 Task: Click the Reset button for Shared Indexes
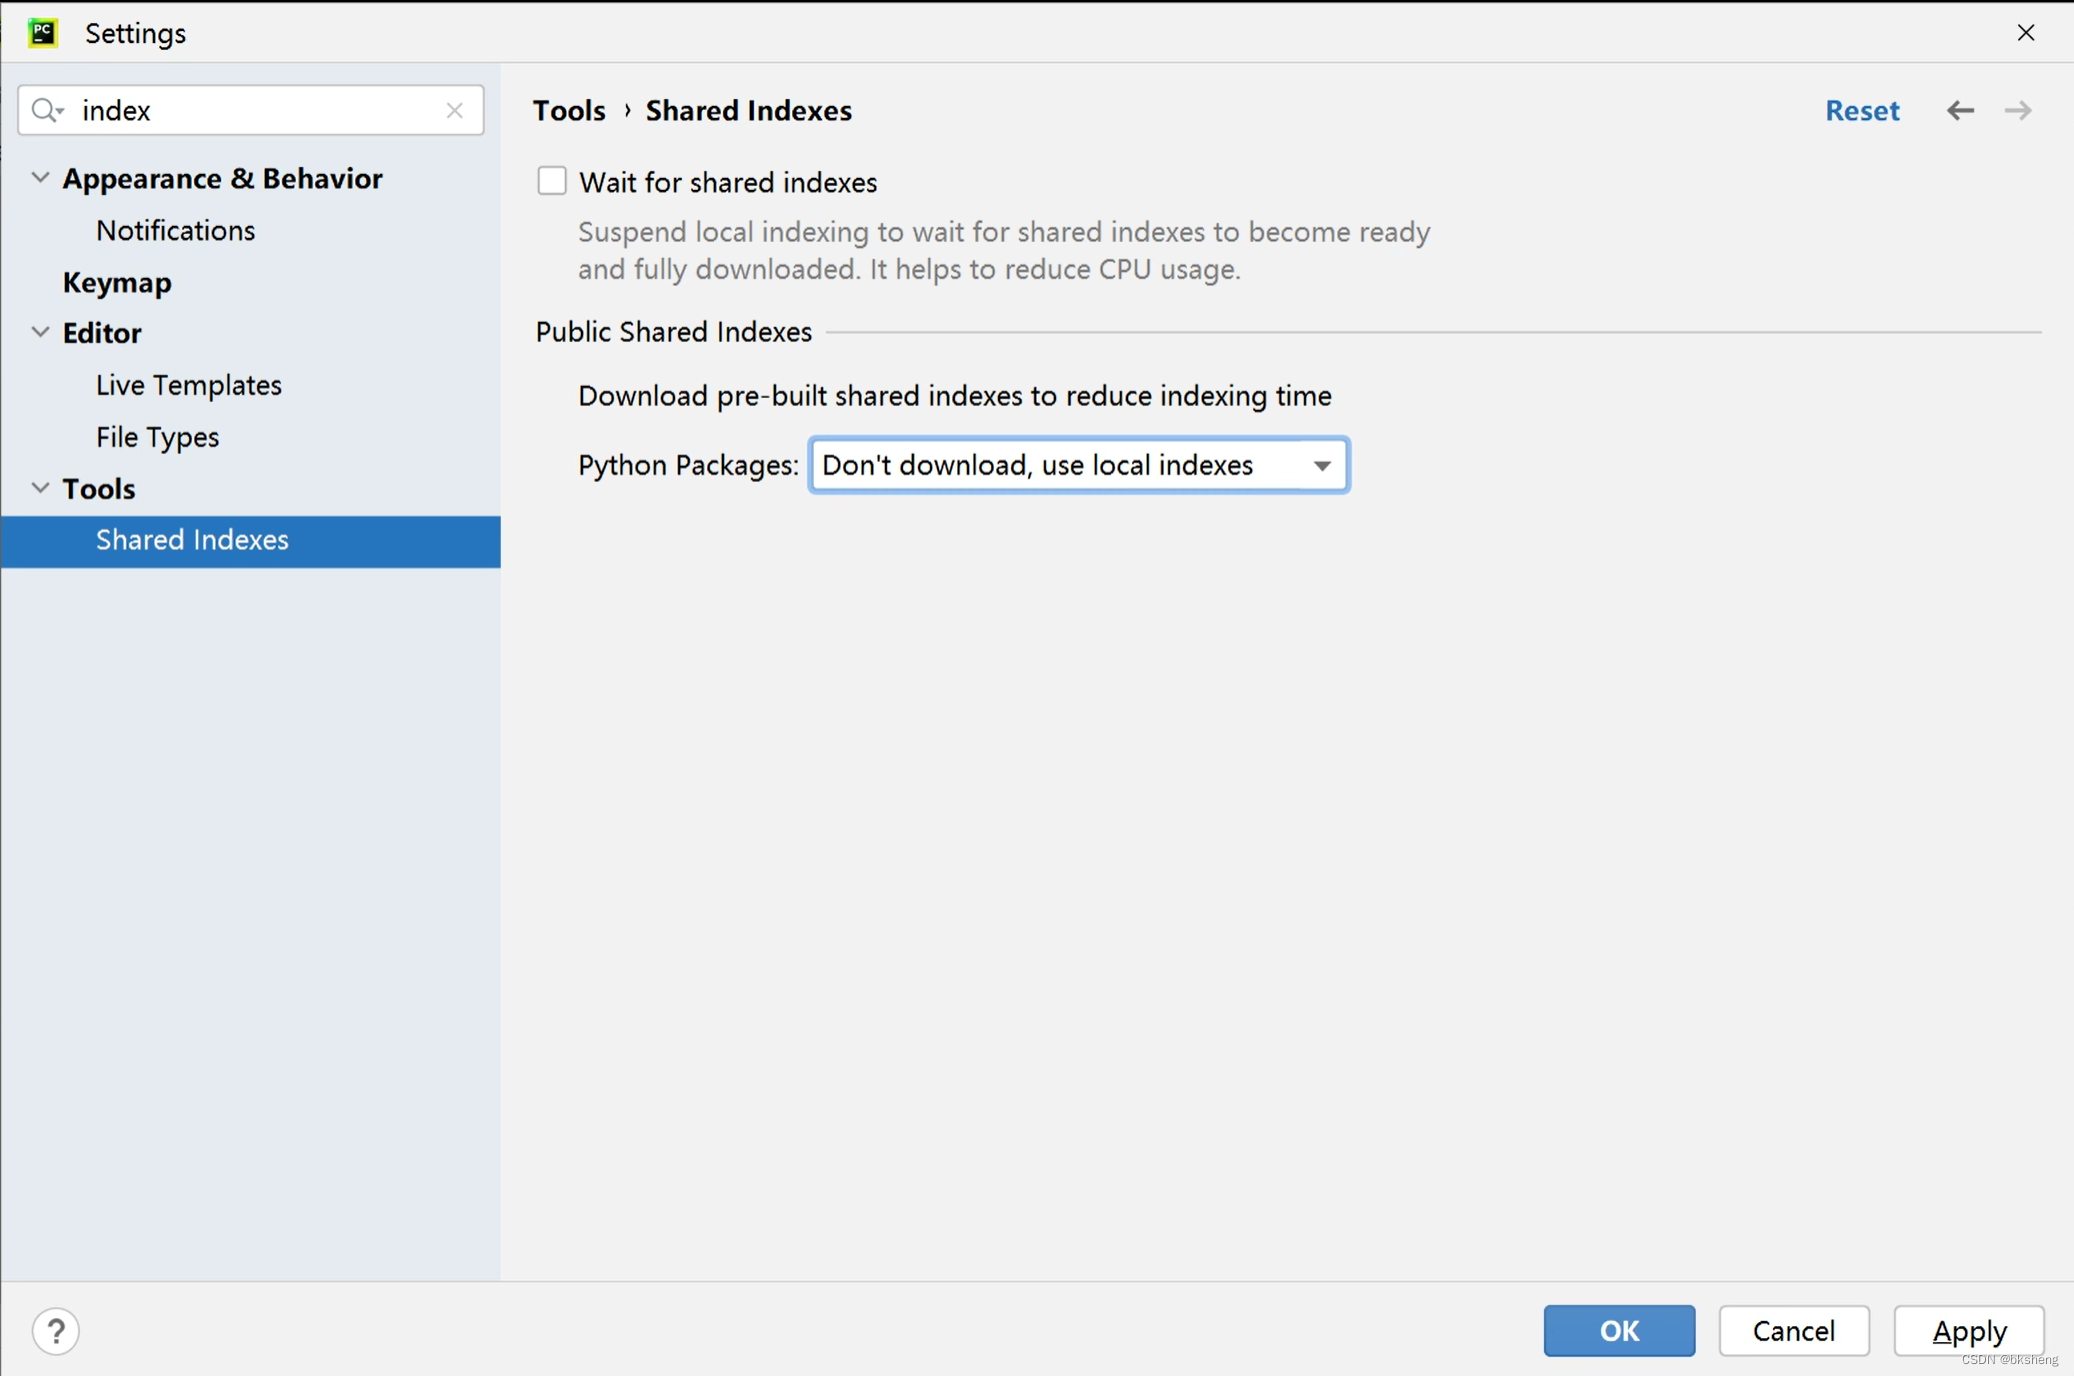point(1862,111)
